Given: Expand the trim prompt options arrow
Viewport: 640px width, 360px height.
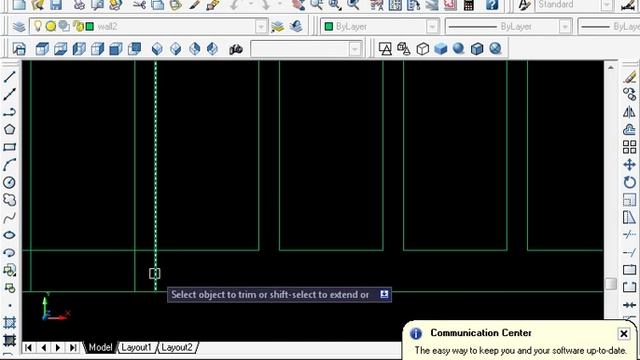Looking at the screenshot, I should point(384,294).
